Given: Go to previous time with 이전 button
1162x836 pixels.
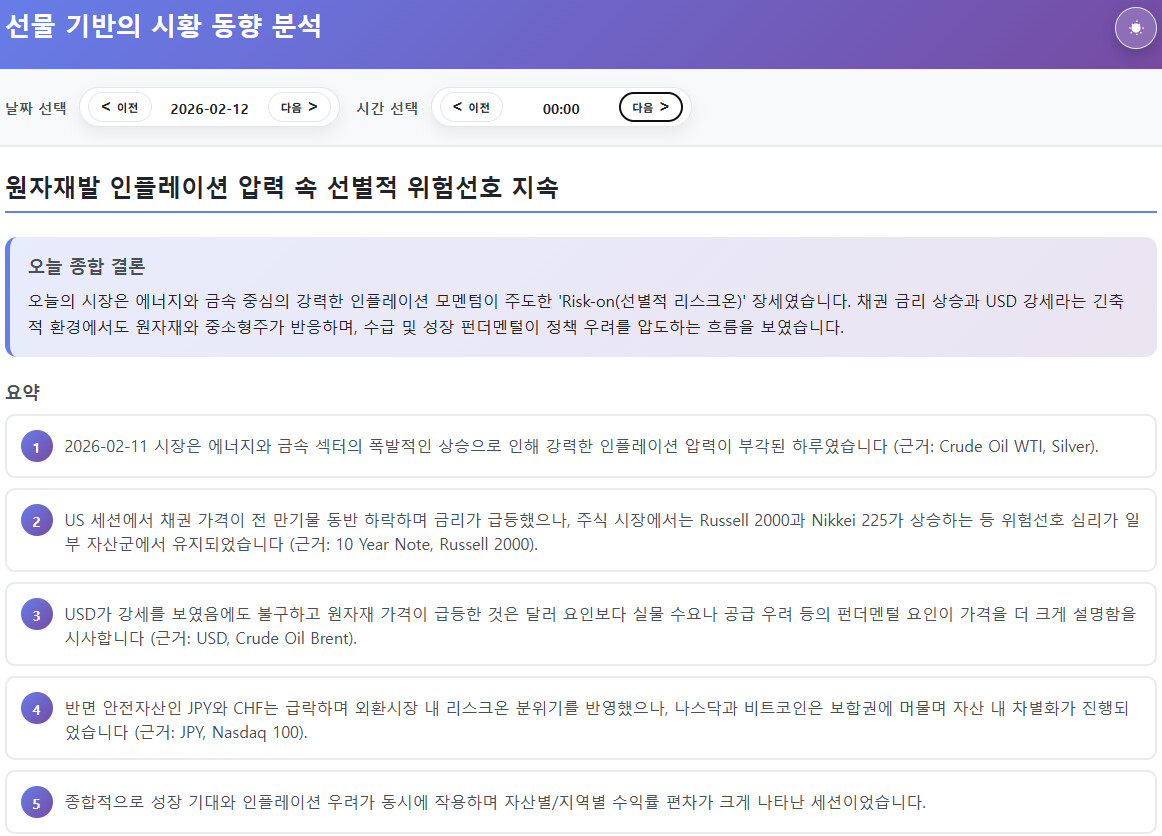Looking at the screenshot, I should [471, 107].
